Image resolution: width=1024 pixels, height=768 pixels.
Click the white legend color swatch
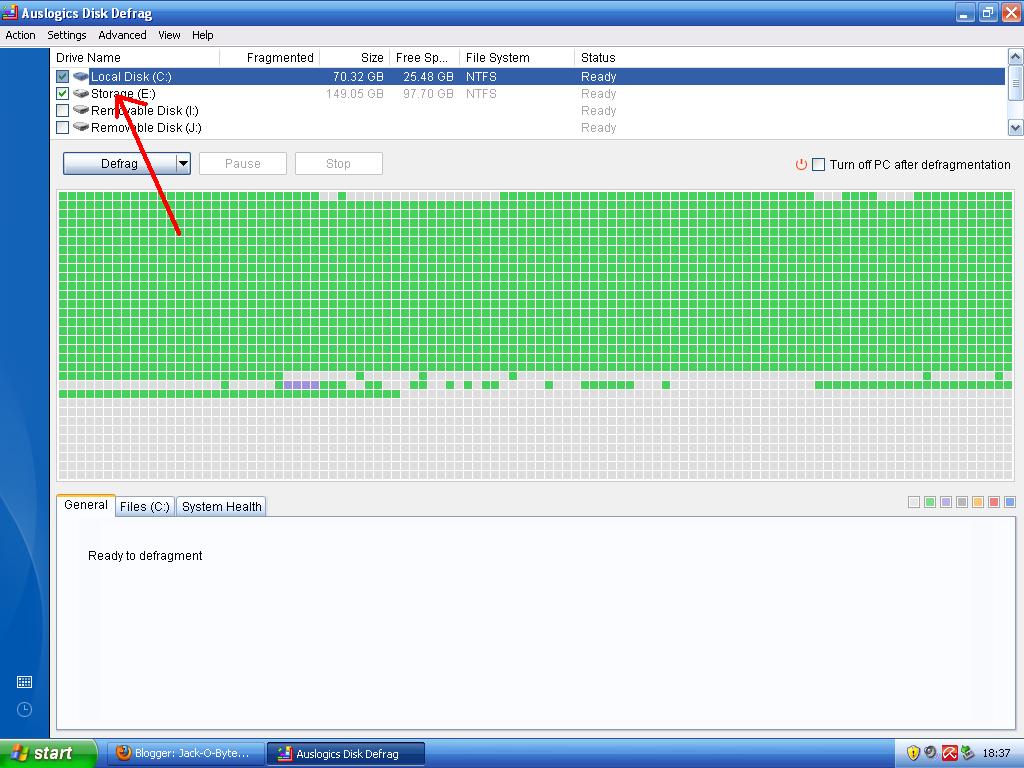coord(914,502)
